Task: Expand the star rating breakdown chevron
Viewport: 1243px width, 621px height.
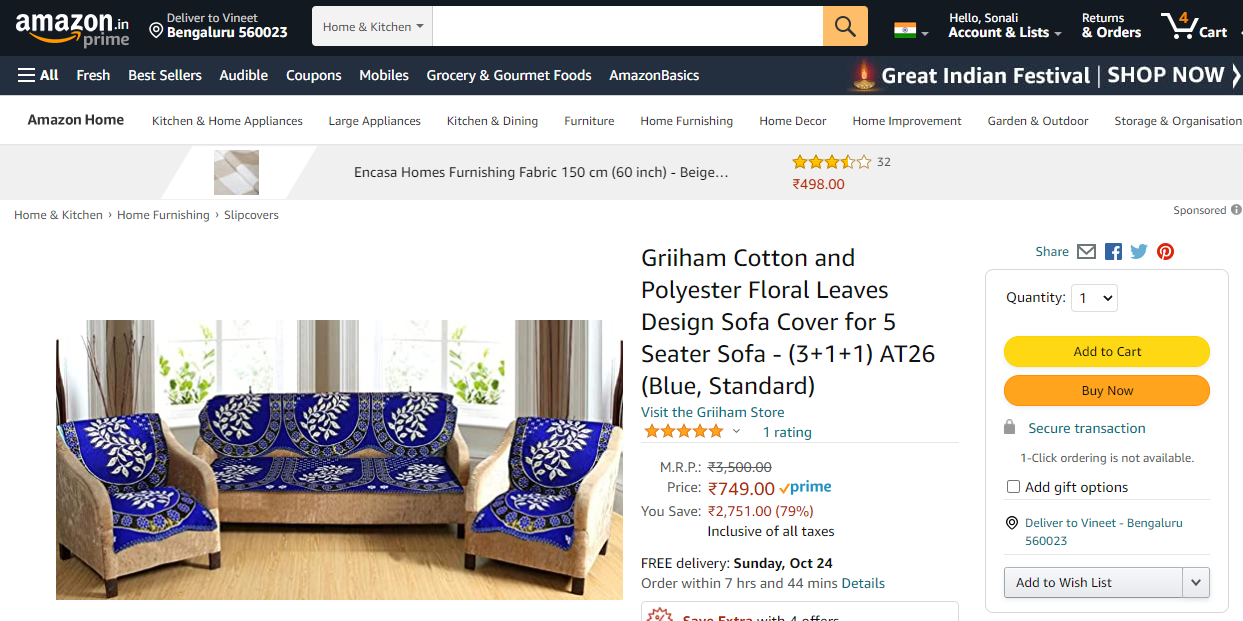Action: (737, 432)
